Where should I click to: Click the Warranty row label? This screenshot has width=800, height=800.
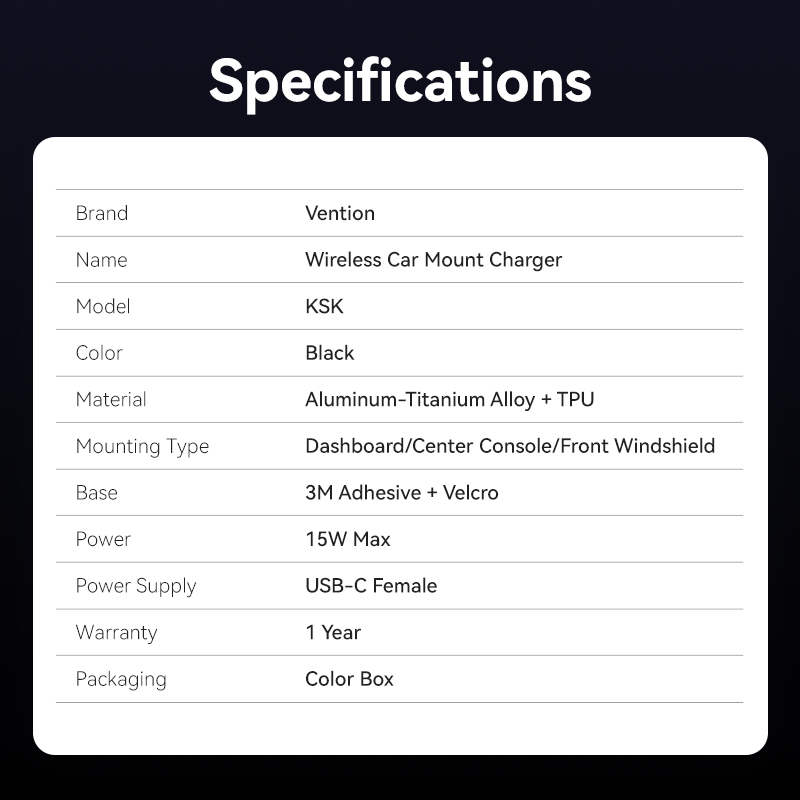(116, 632)
